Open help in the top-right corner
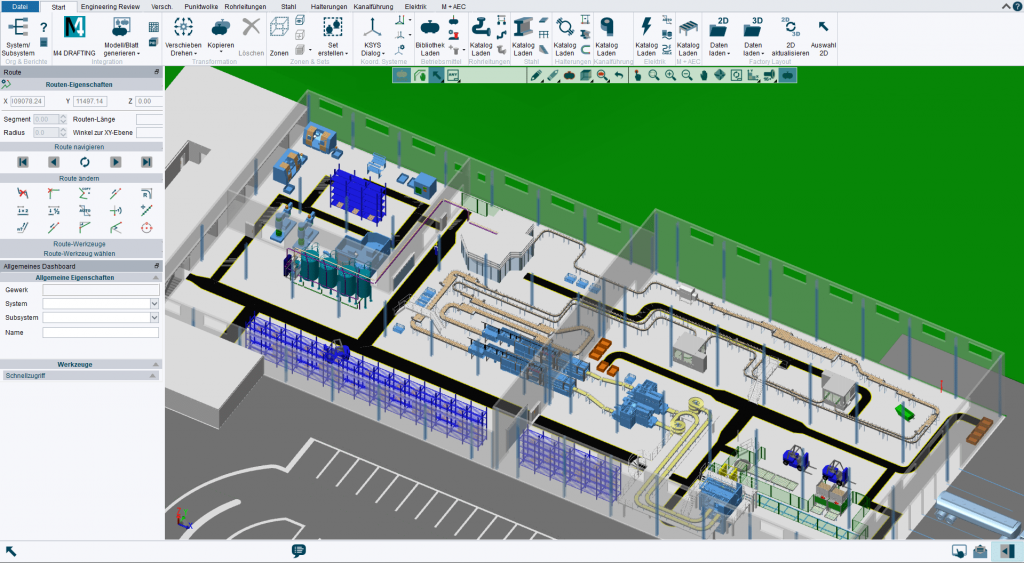 [1017, 6]
